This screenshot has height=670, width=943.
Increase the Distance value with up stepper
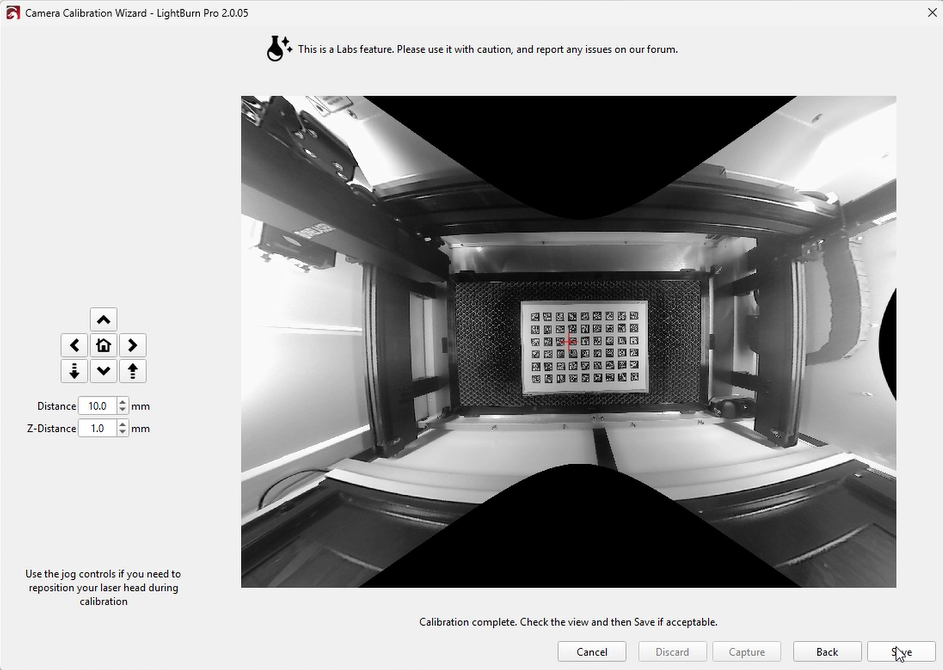pos(123,402)
